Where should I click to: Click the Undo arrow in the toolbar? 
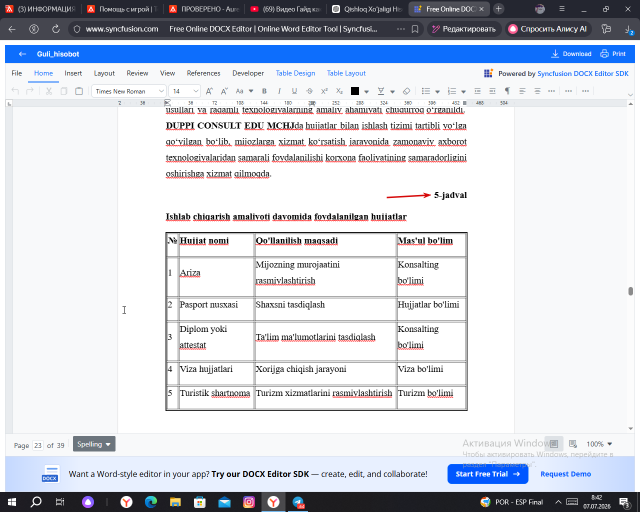(x=15, y=91)
